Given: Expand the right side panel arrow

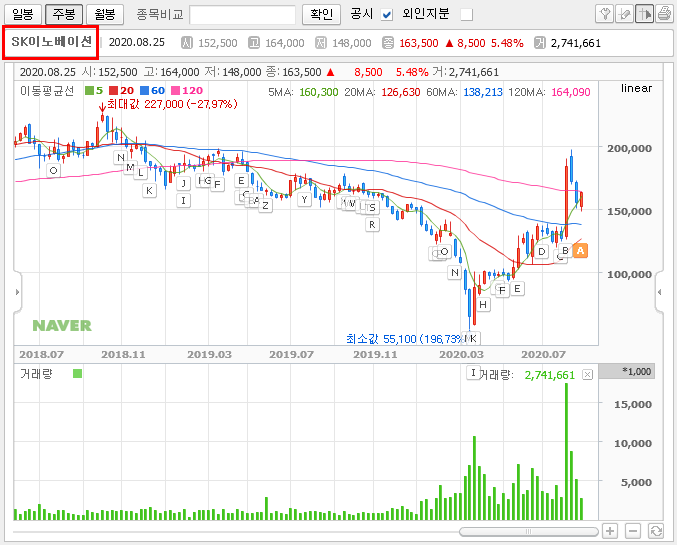Looking at the screenshot, I should click(x=659, y=292).
